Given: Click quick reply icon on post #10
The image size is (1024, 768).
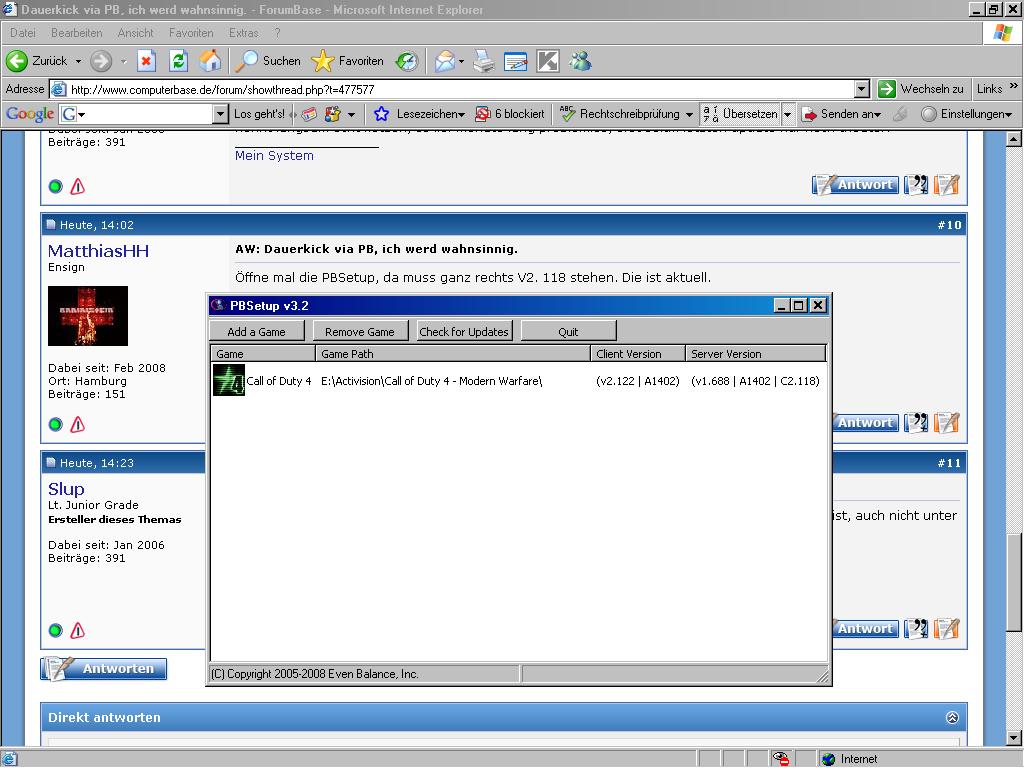Looking at the screenshot, I should tap(946, 423).
